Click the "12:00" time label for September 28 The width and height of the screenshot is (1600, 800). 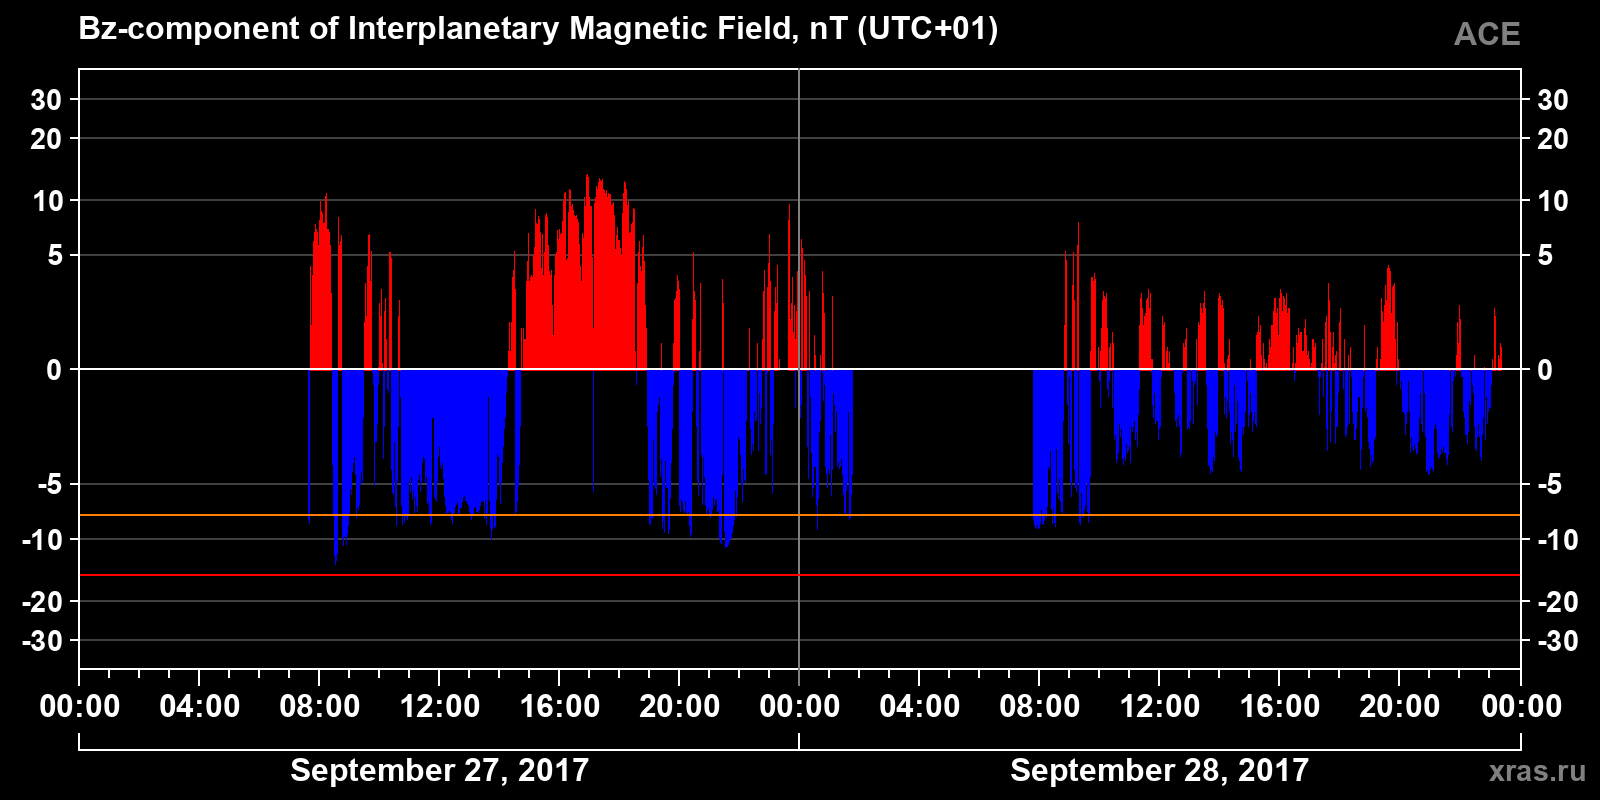(1160, 707)
